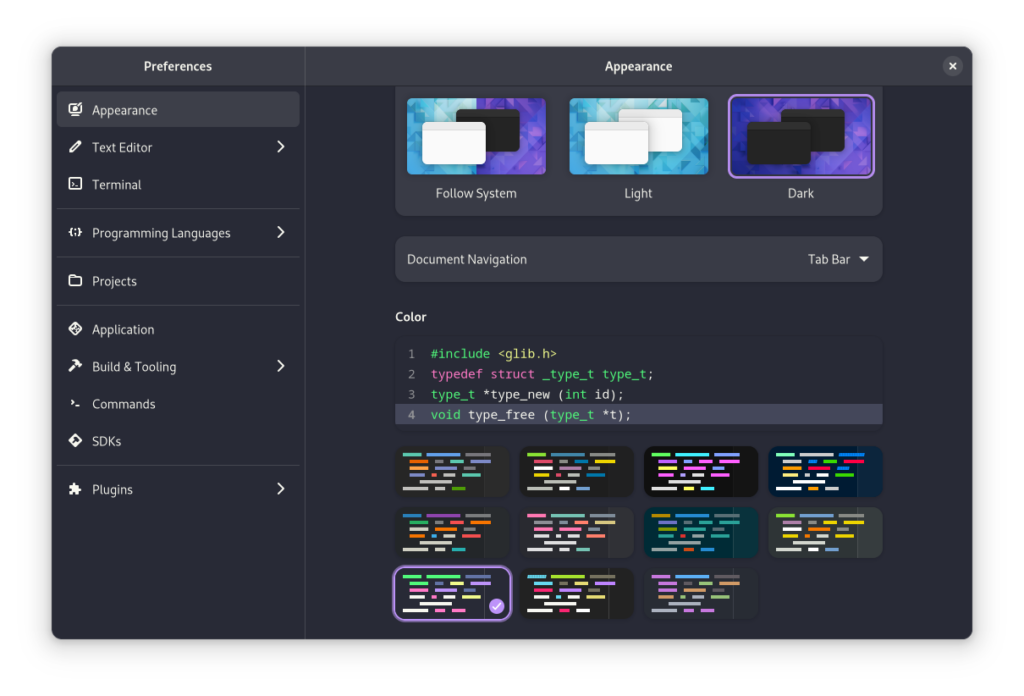The width and height of the screenshot is (1024, 696).
Task: Click the Terminal prompt icon
Action: [75, 184]
